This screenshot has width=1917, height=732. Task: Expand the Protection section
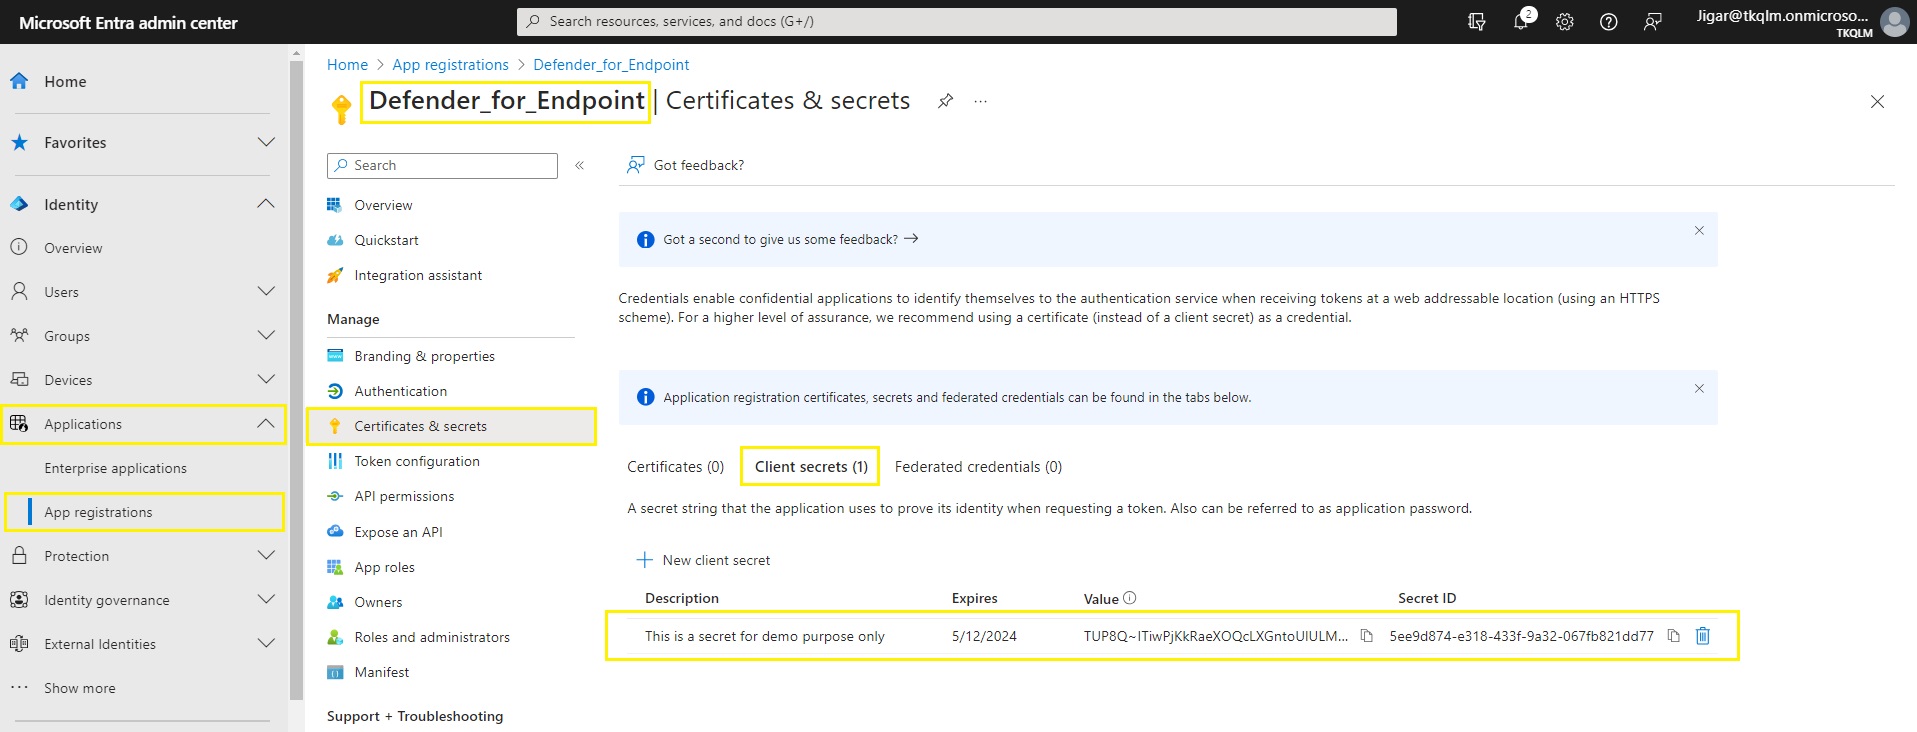pyautogui.click(x=266, y=556)
